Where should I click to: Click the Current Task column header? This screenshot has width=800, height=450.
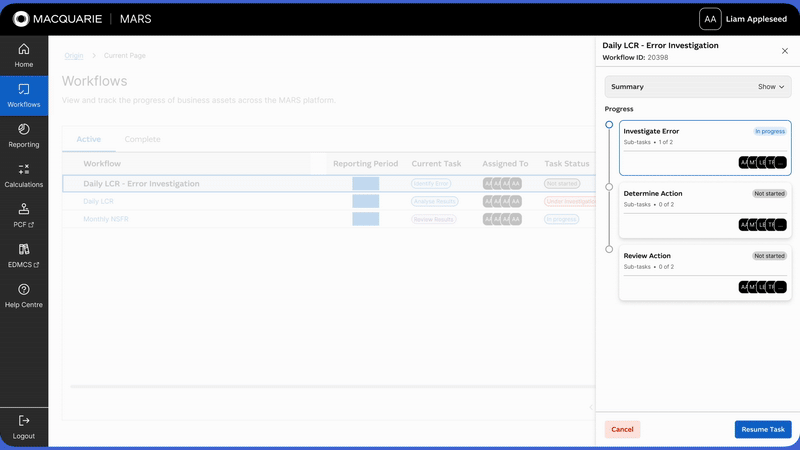(436, 164)
